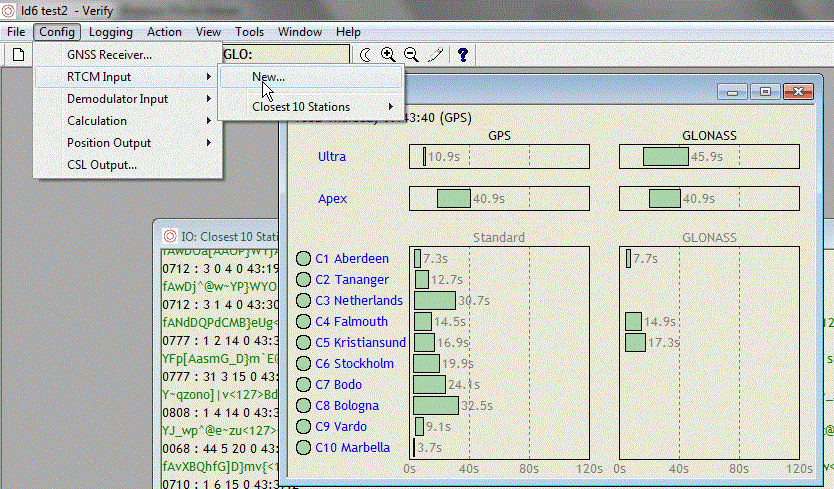This screenshot has width=834, height=489.
Task: Click C3 Netherlands status indicator circle
Action: pyautogui.click(x=303, y=301)
